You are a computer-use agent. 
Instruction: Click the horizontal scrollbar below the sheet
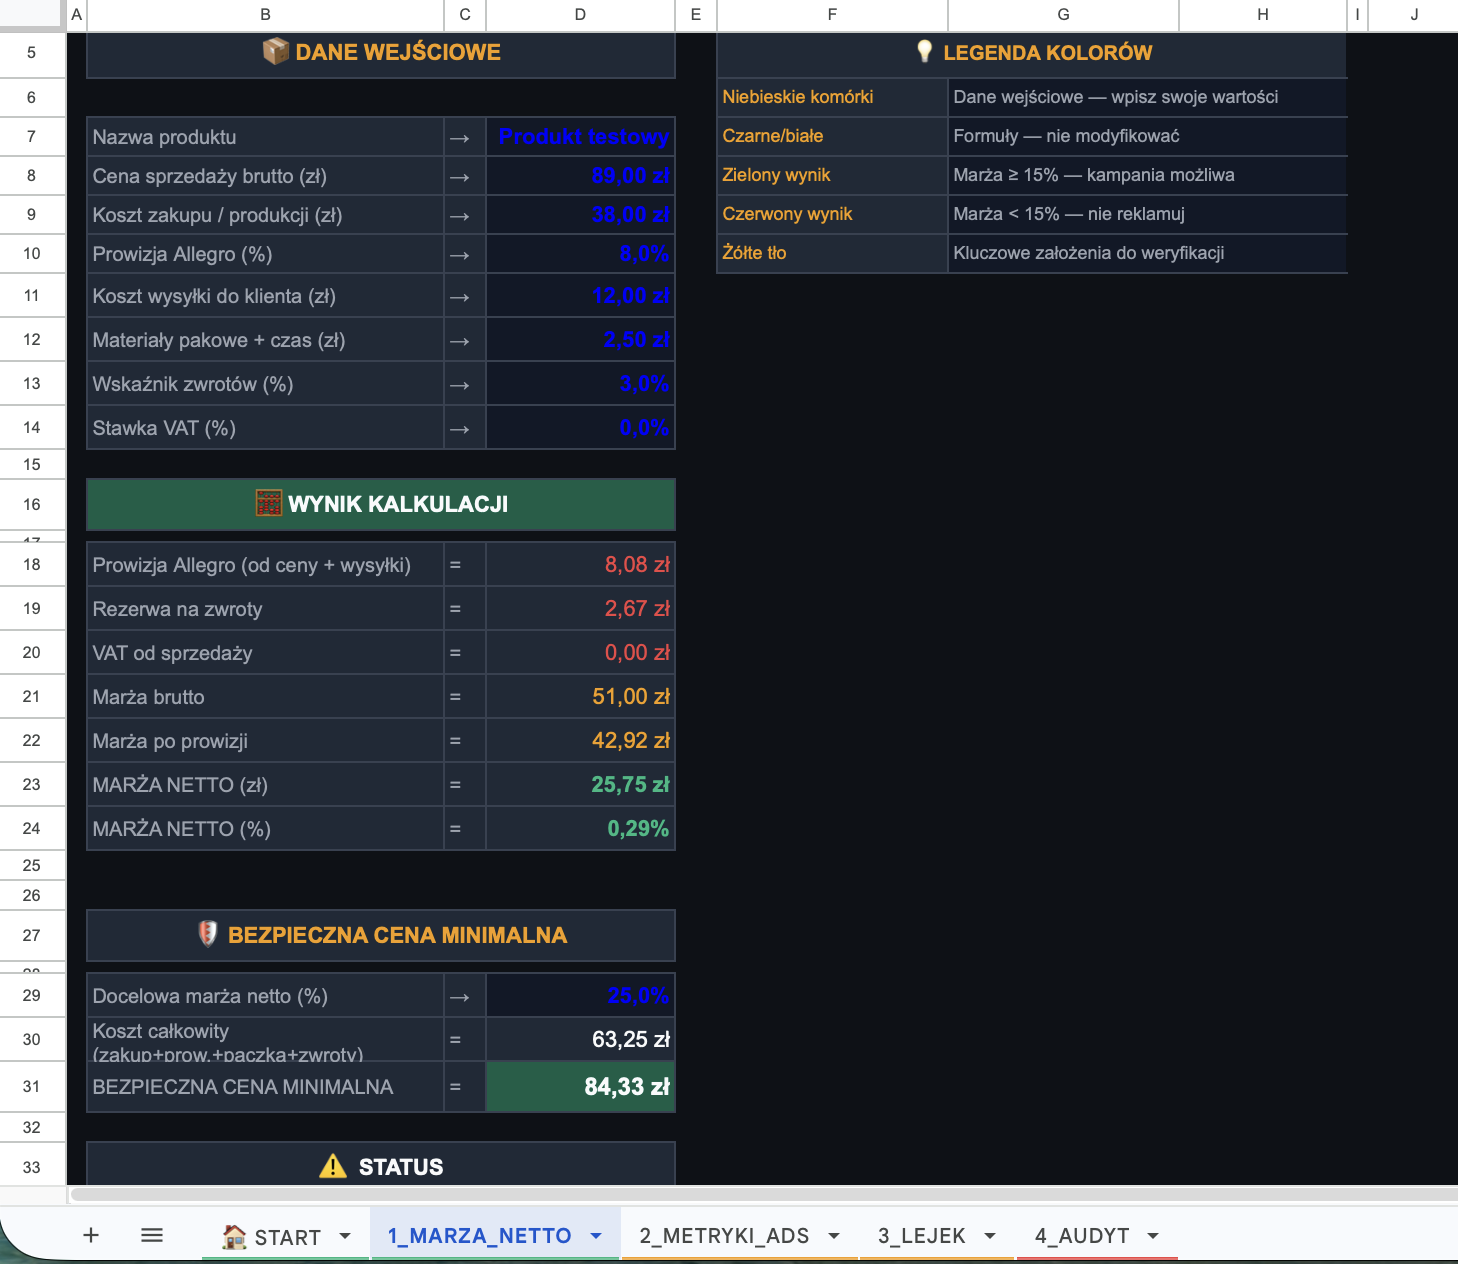760,1194
